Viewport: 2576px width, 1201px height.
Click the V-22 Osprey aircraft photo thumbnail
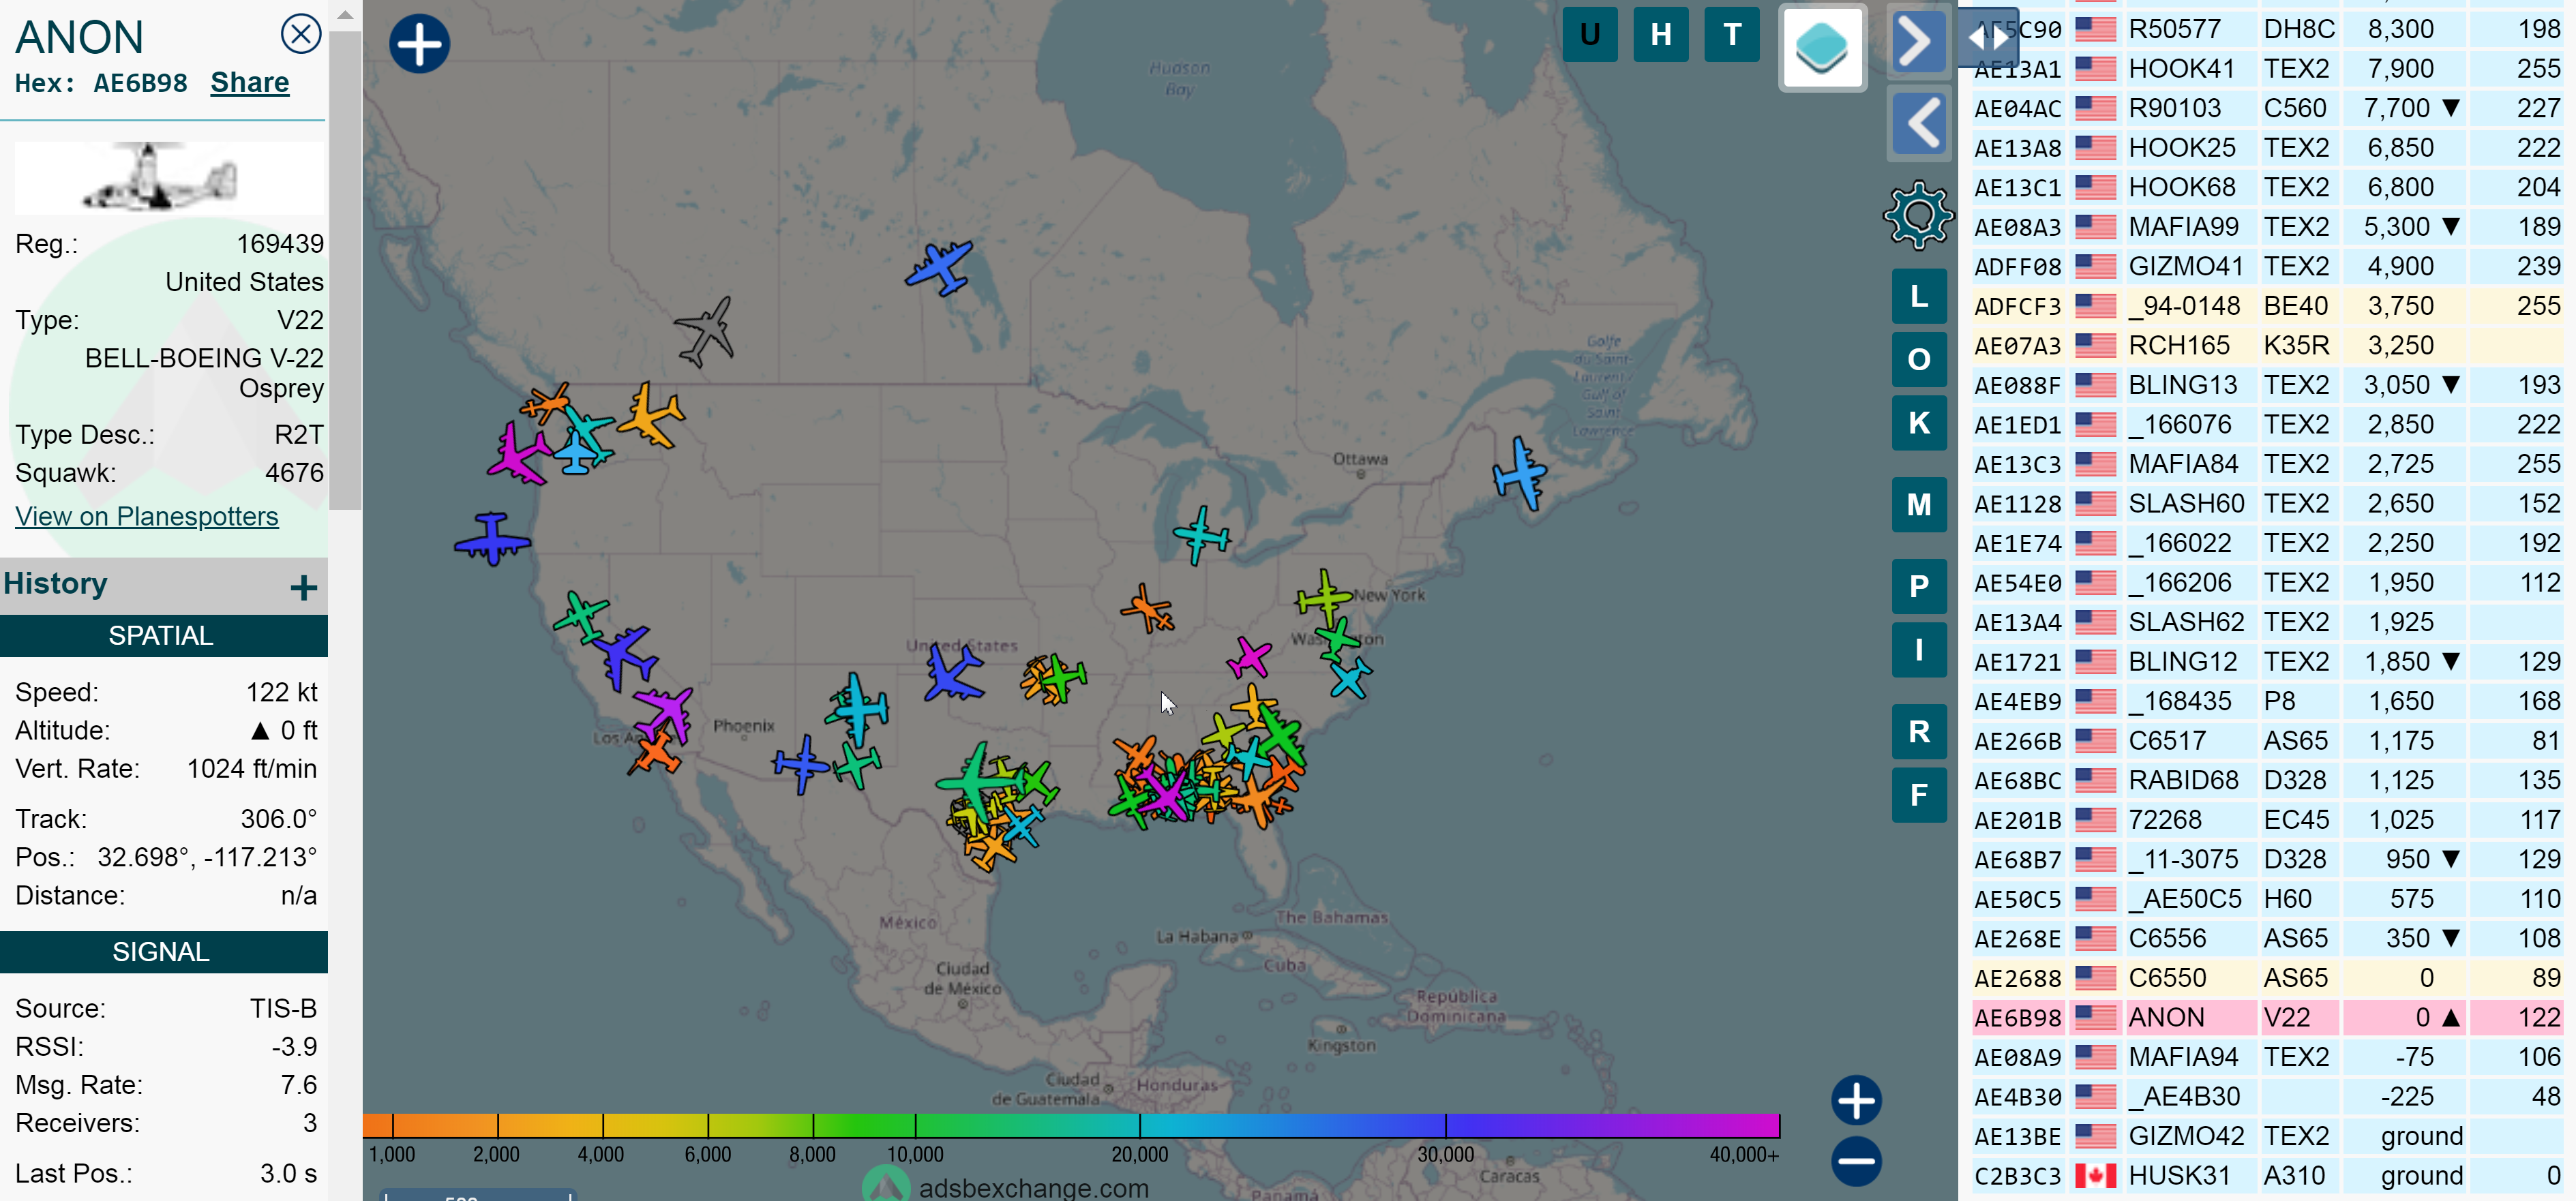[168, 178]
